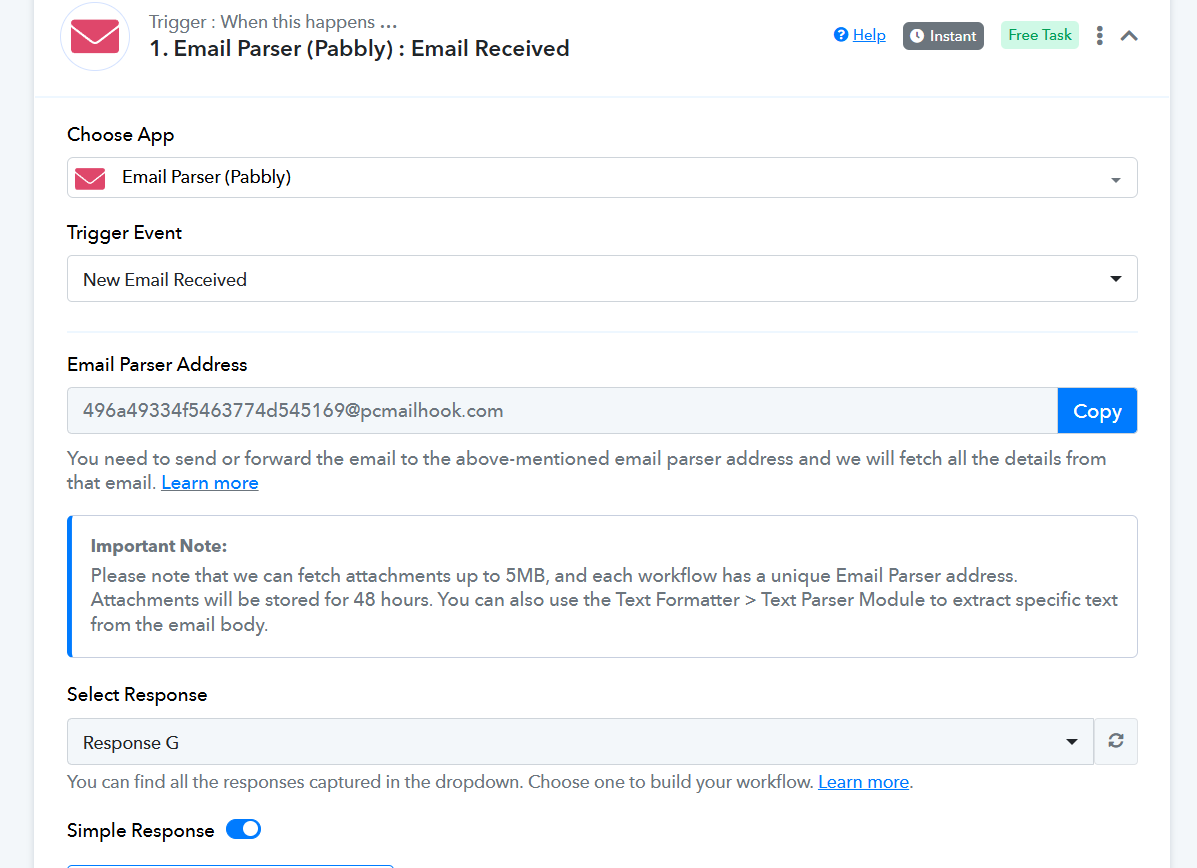Click the envelope icon in Choose App field
The image size is (1197, 868).
click(x=90, y=178)
